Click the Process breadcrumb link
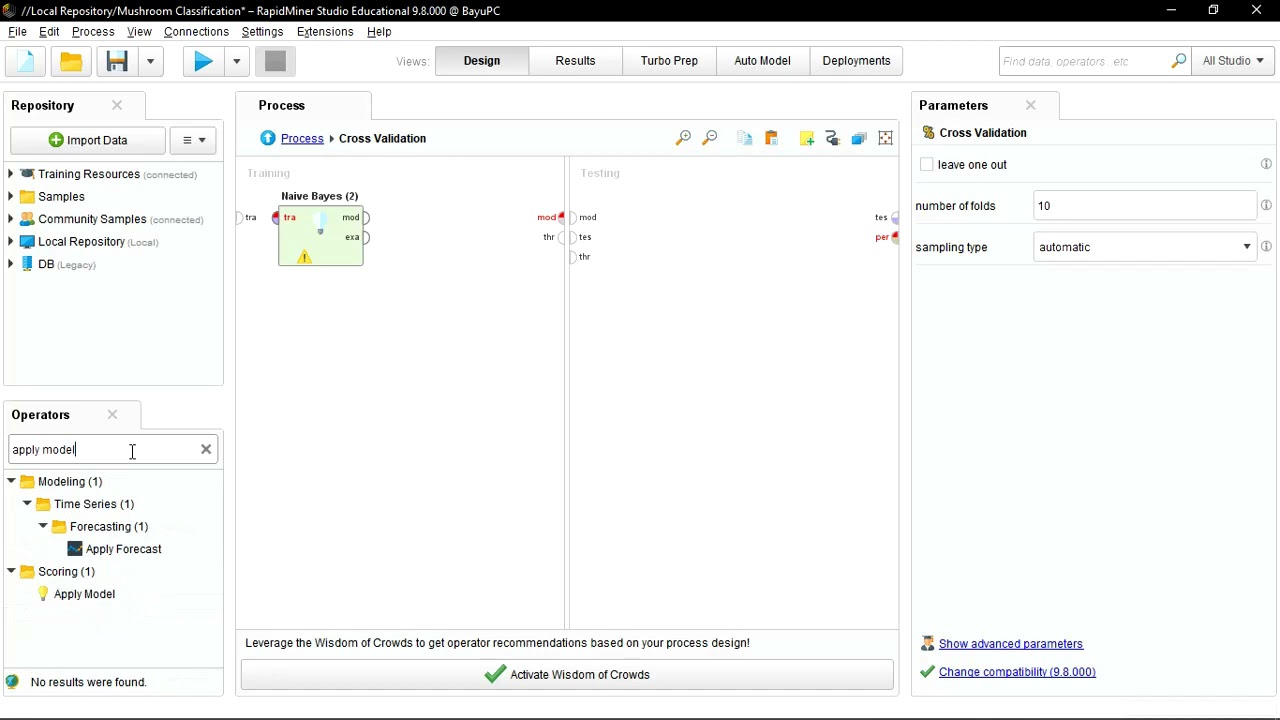Screen dimensions: 1280x720 pyautogui.click(x=302, y=138)
